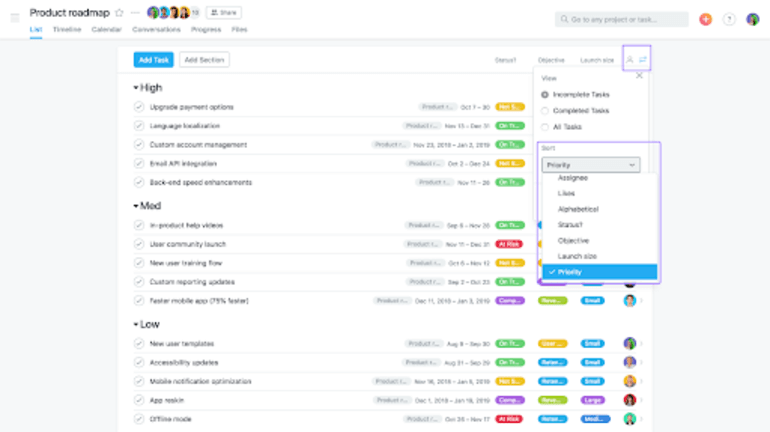Select the Incomplete Tasks radio option

pos(545,94)
